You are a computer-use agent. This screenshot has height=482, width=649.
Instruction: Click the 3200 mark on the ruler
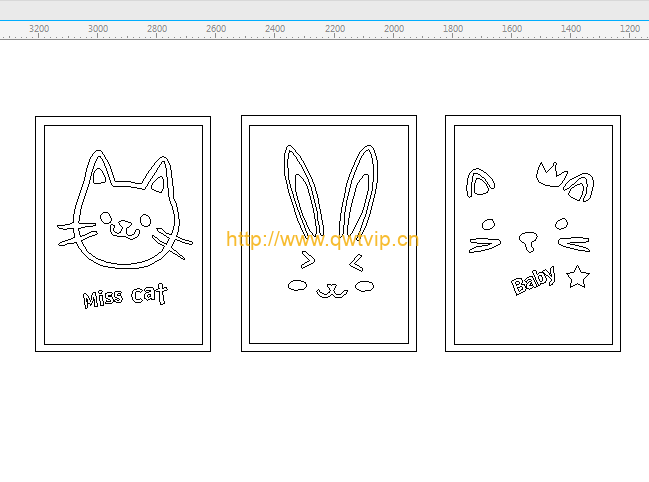point(39,29)
